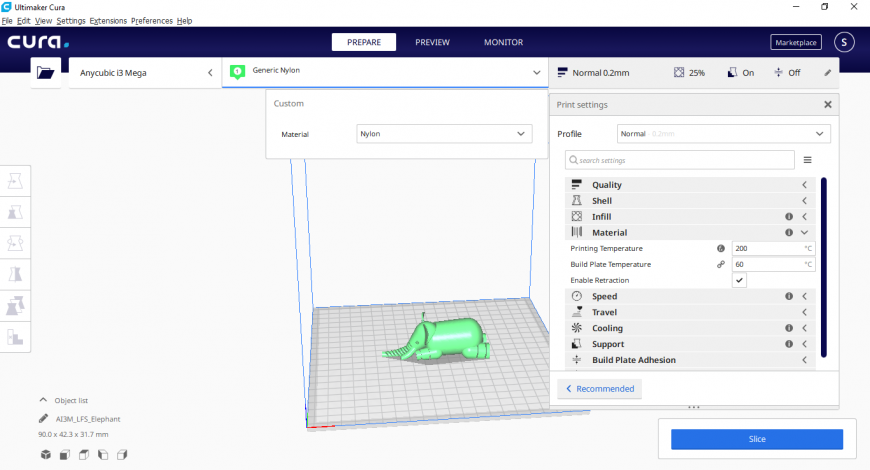
Task: Click the extruder 1 material icon
Action: [x=237, y=72]
